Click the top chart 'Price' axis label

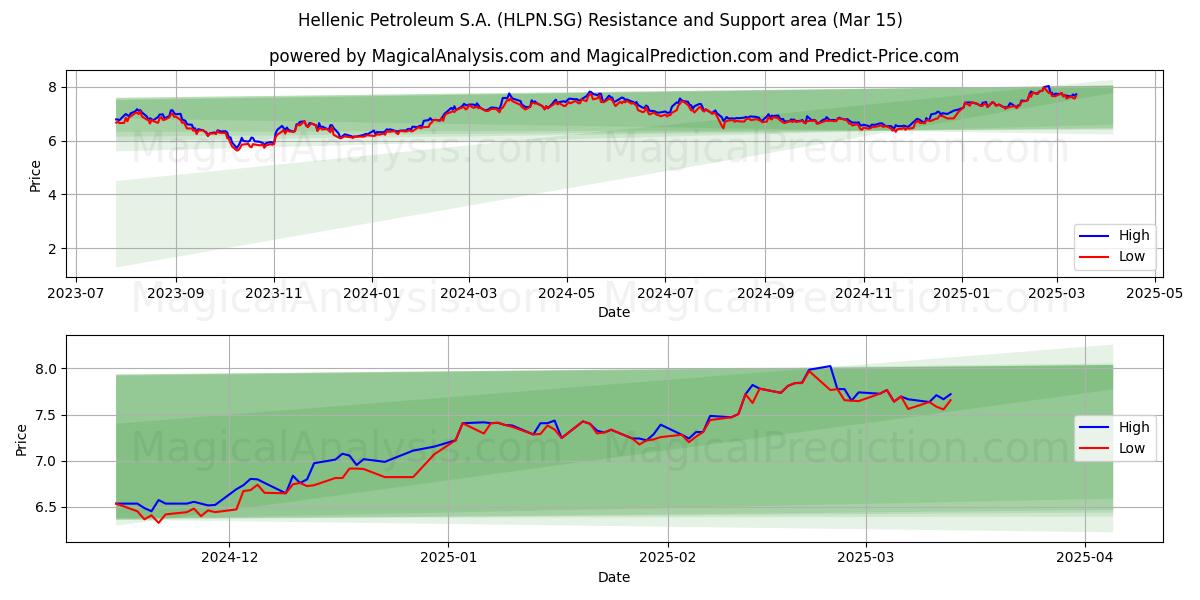[35, 174]
